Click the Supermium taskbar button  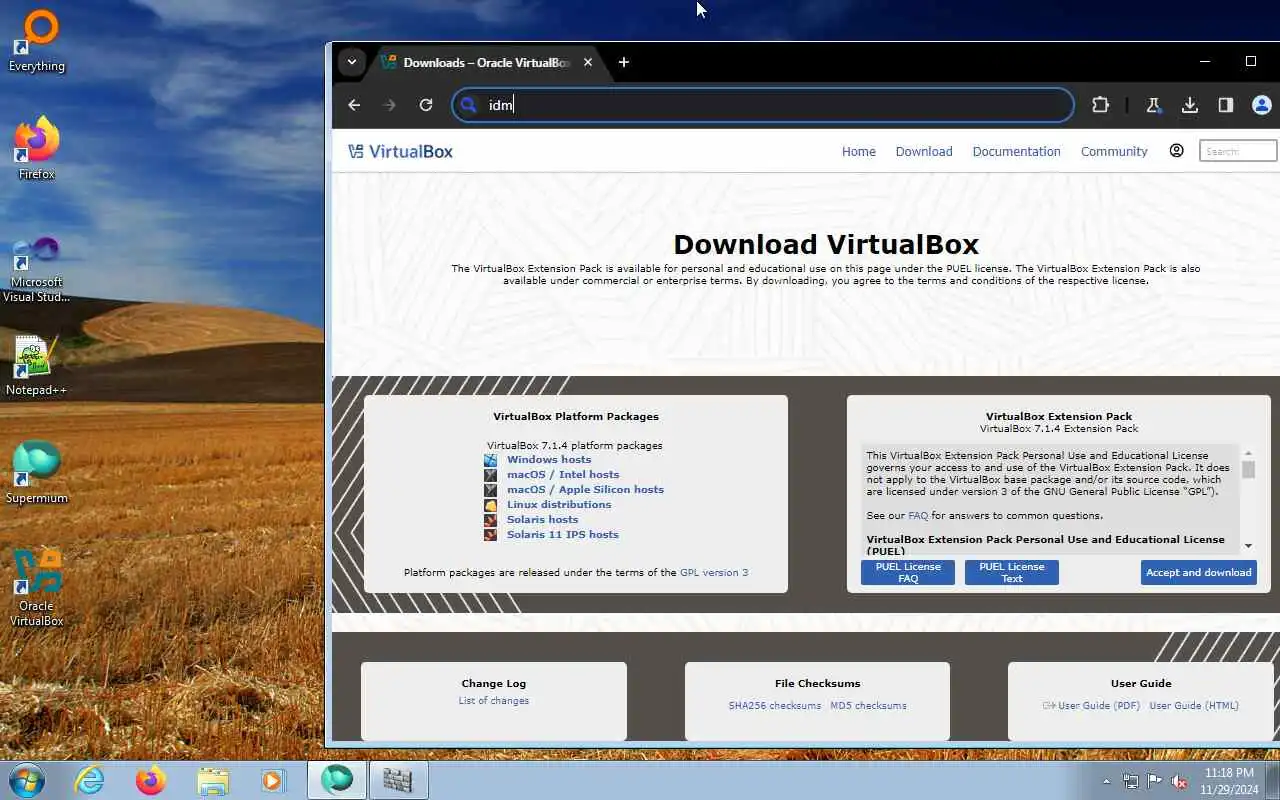[337, 780]
